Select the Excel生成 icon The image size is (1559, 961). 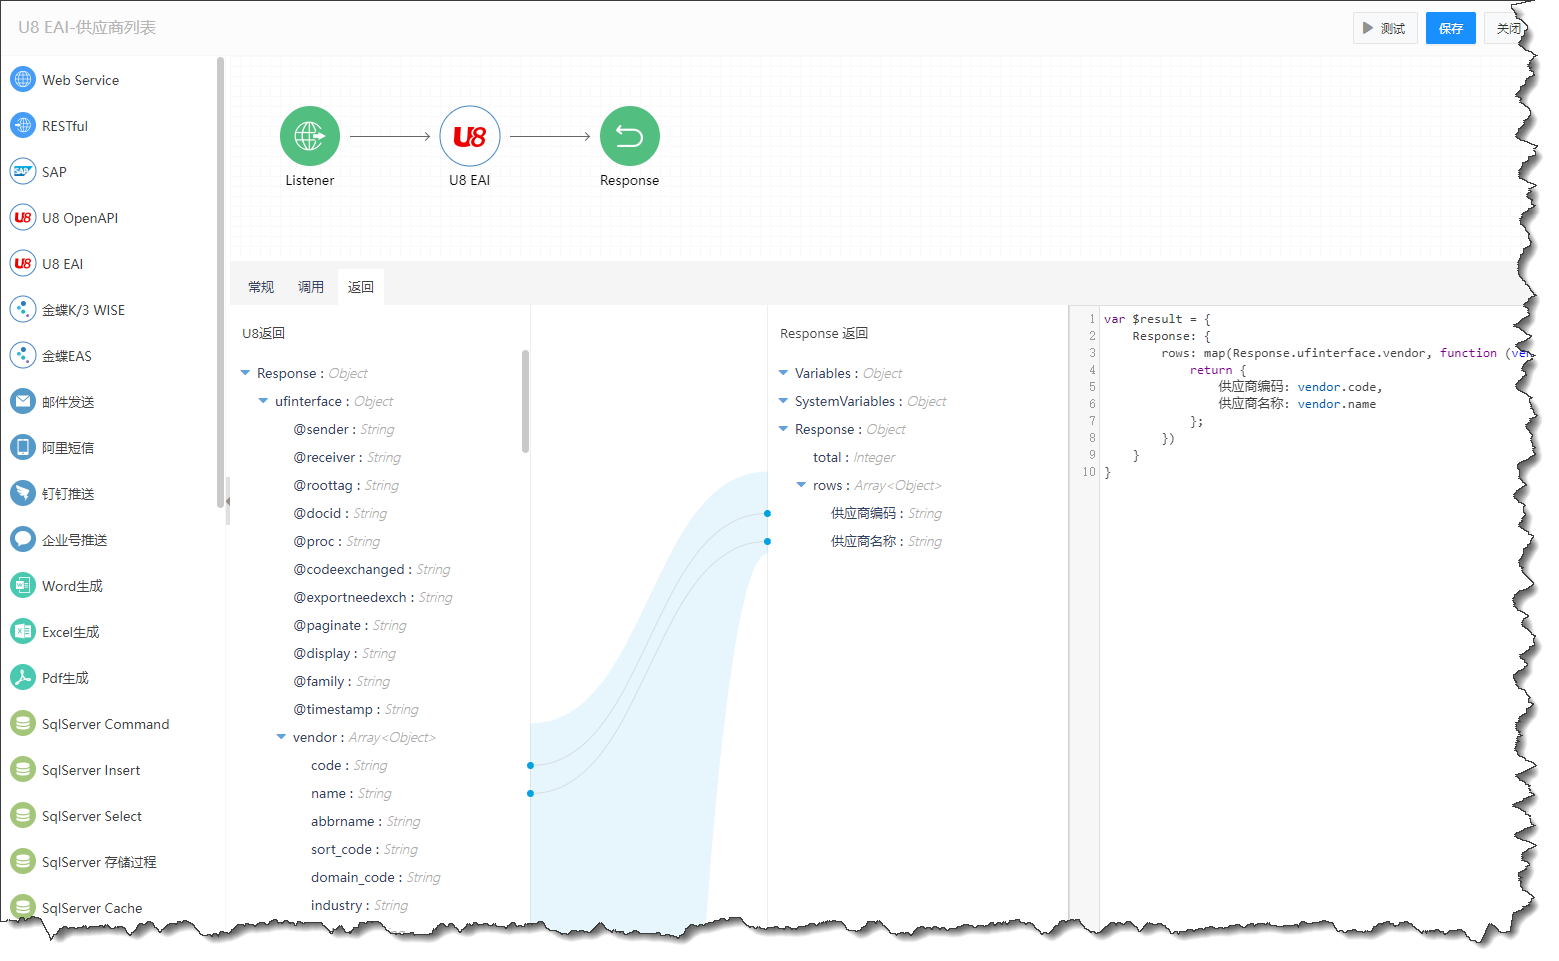23,631
